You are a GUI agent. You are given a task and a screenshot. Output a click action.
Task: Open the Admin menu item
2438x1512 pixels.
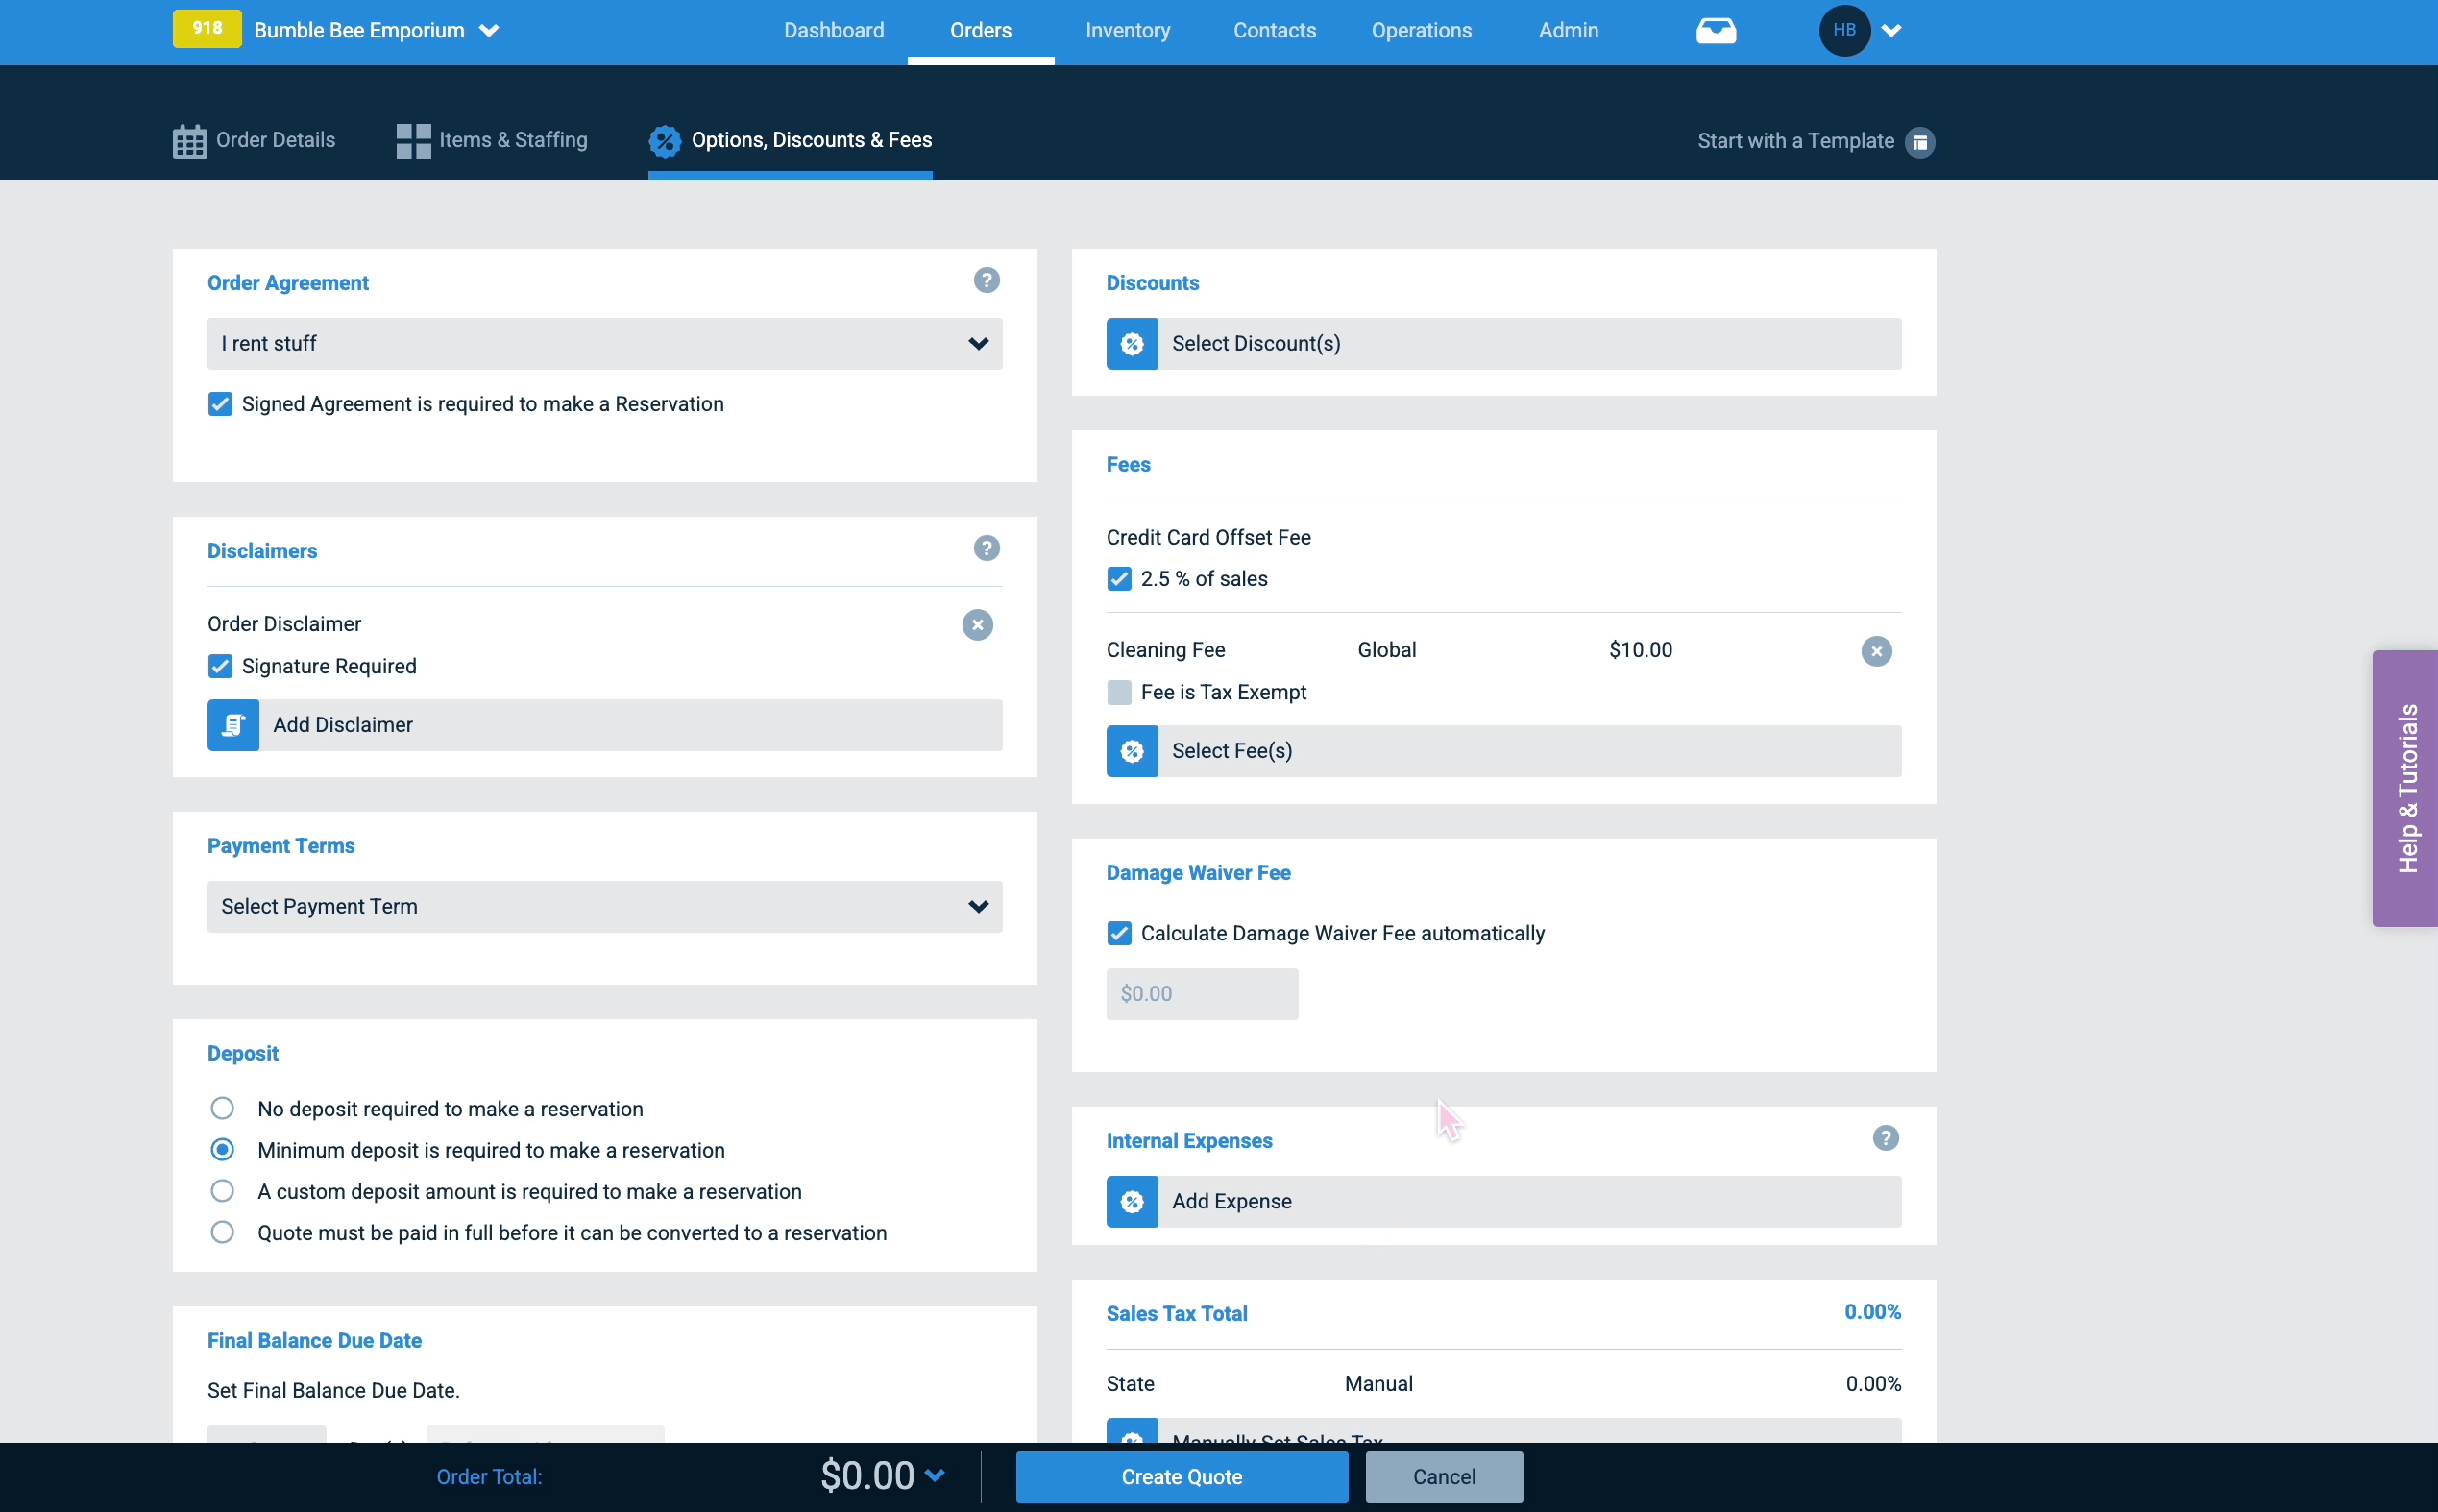(1568, 31)
